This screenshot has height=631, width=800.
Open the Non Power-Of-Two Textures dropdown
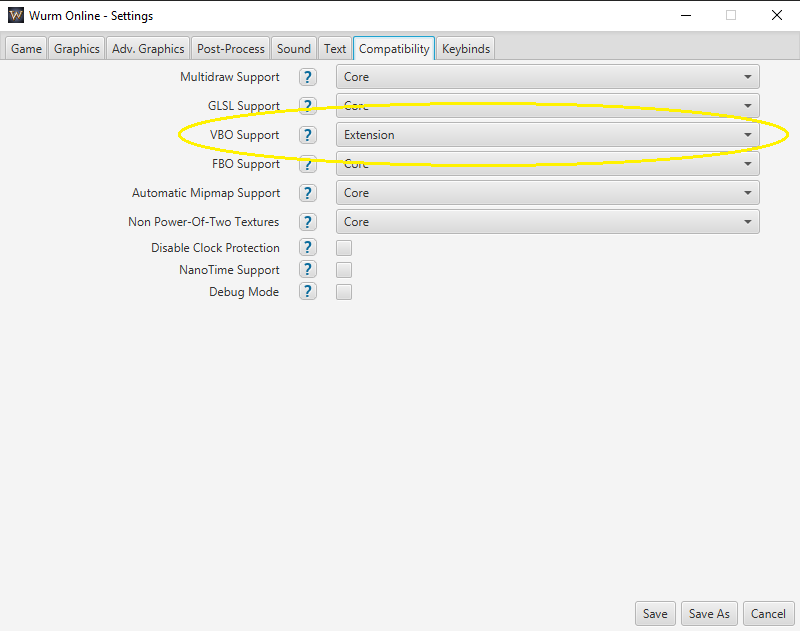[x=547, y=222]
